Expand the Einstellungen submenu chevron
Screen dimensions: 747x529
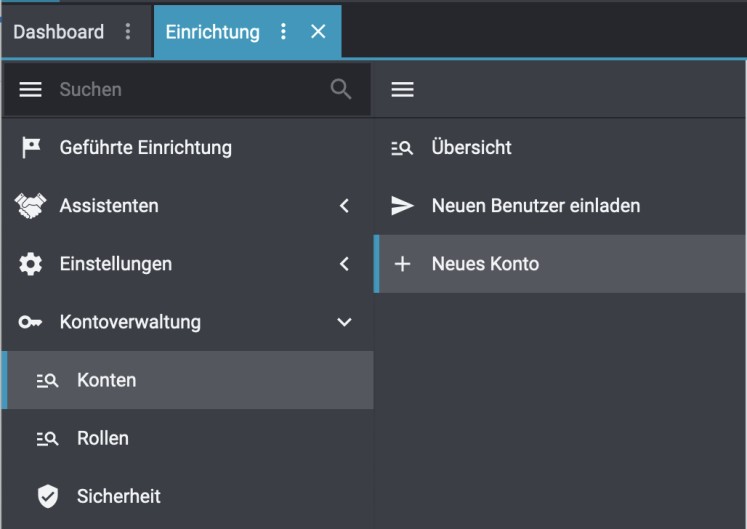344,264
